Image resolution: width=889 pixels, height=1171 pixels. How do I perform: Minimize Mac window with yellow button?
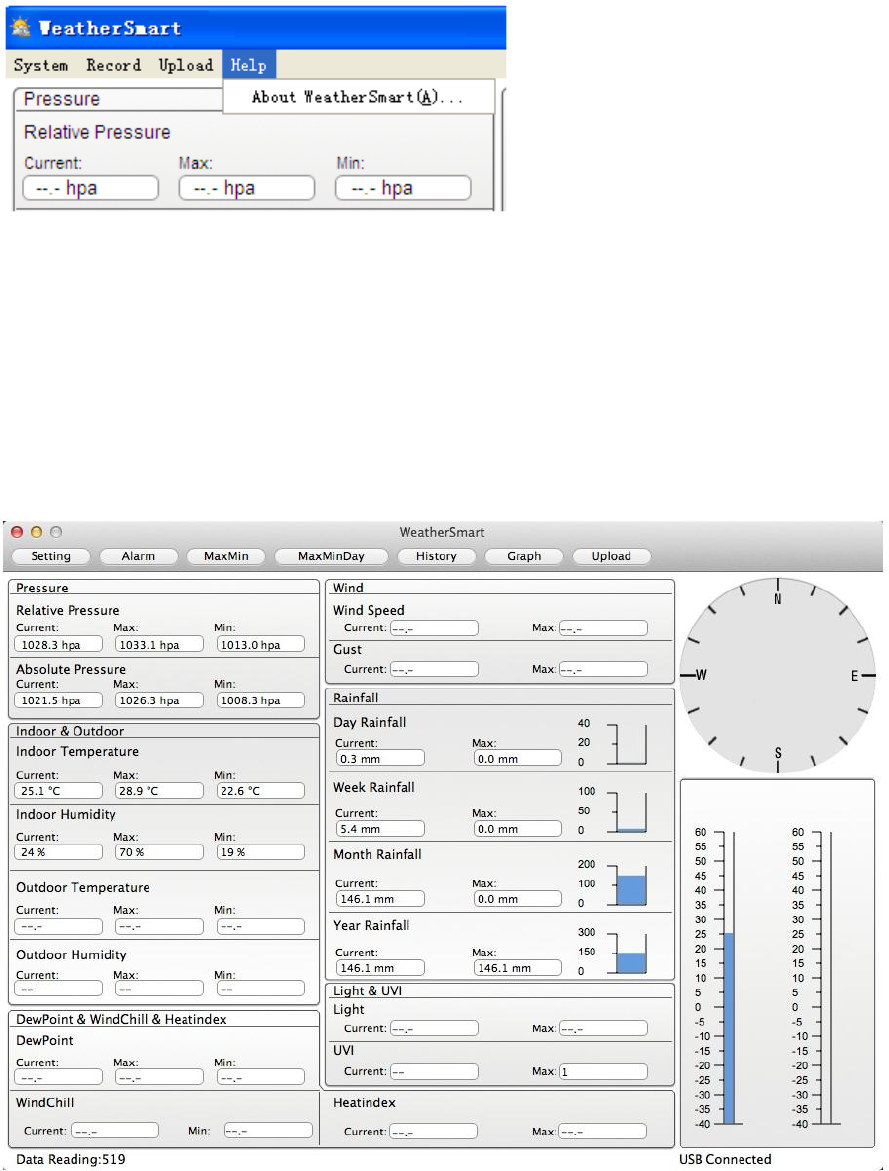click(36, 532)
